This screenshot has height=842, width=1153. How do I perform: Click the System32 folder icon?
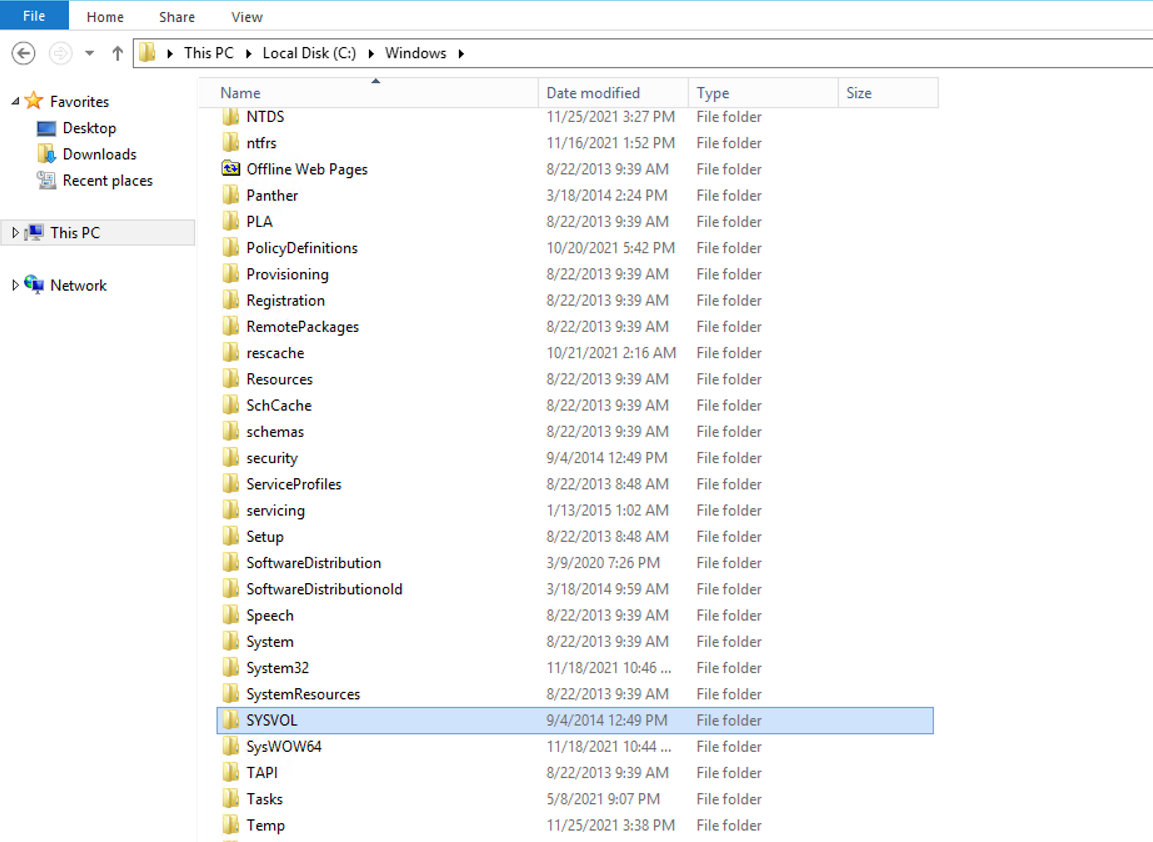pyautogui.click(x=231, y=668)
